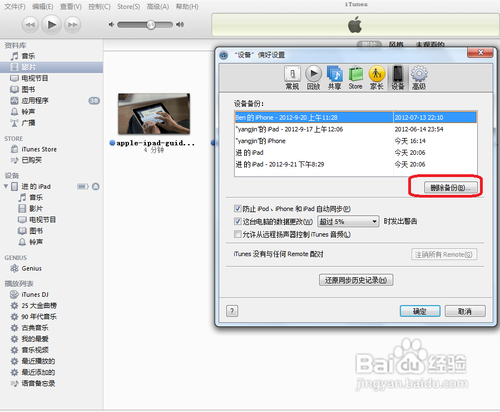Open the 超过 5% threshold dropdown
This screenshot has height=412, width=500.
pyautogui.click(x=348, y=221)
